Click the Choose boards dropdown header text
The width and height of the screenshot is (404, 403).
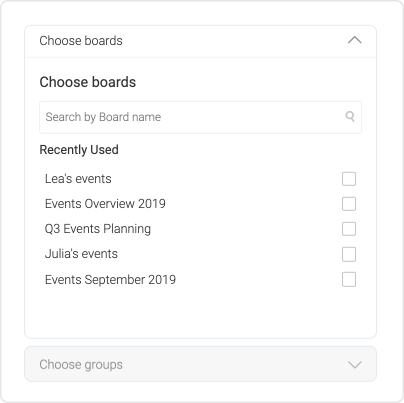[81, 41]
